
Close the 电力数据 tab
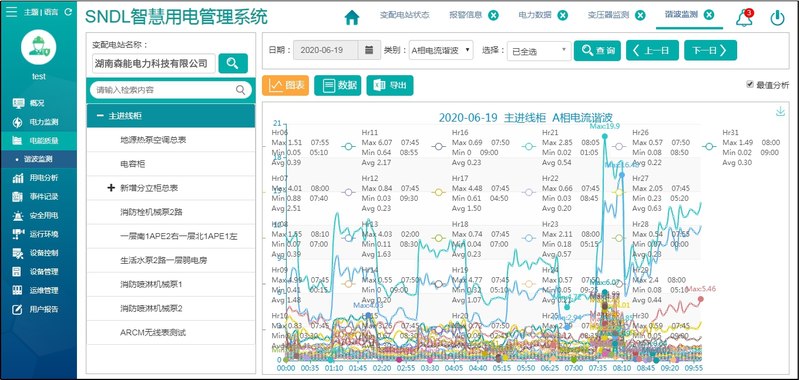(x=562, y=15)
